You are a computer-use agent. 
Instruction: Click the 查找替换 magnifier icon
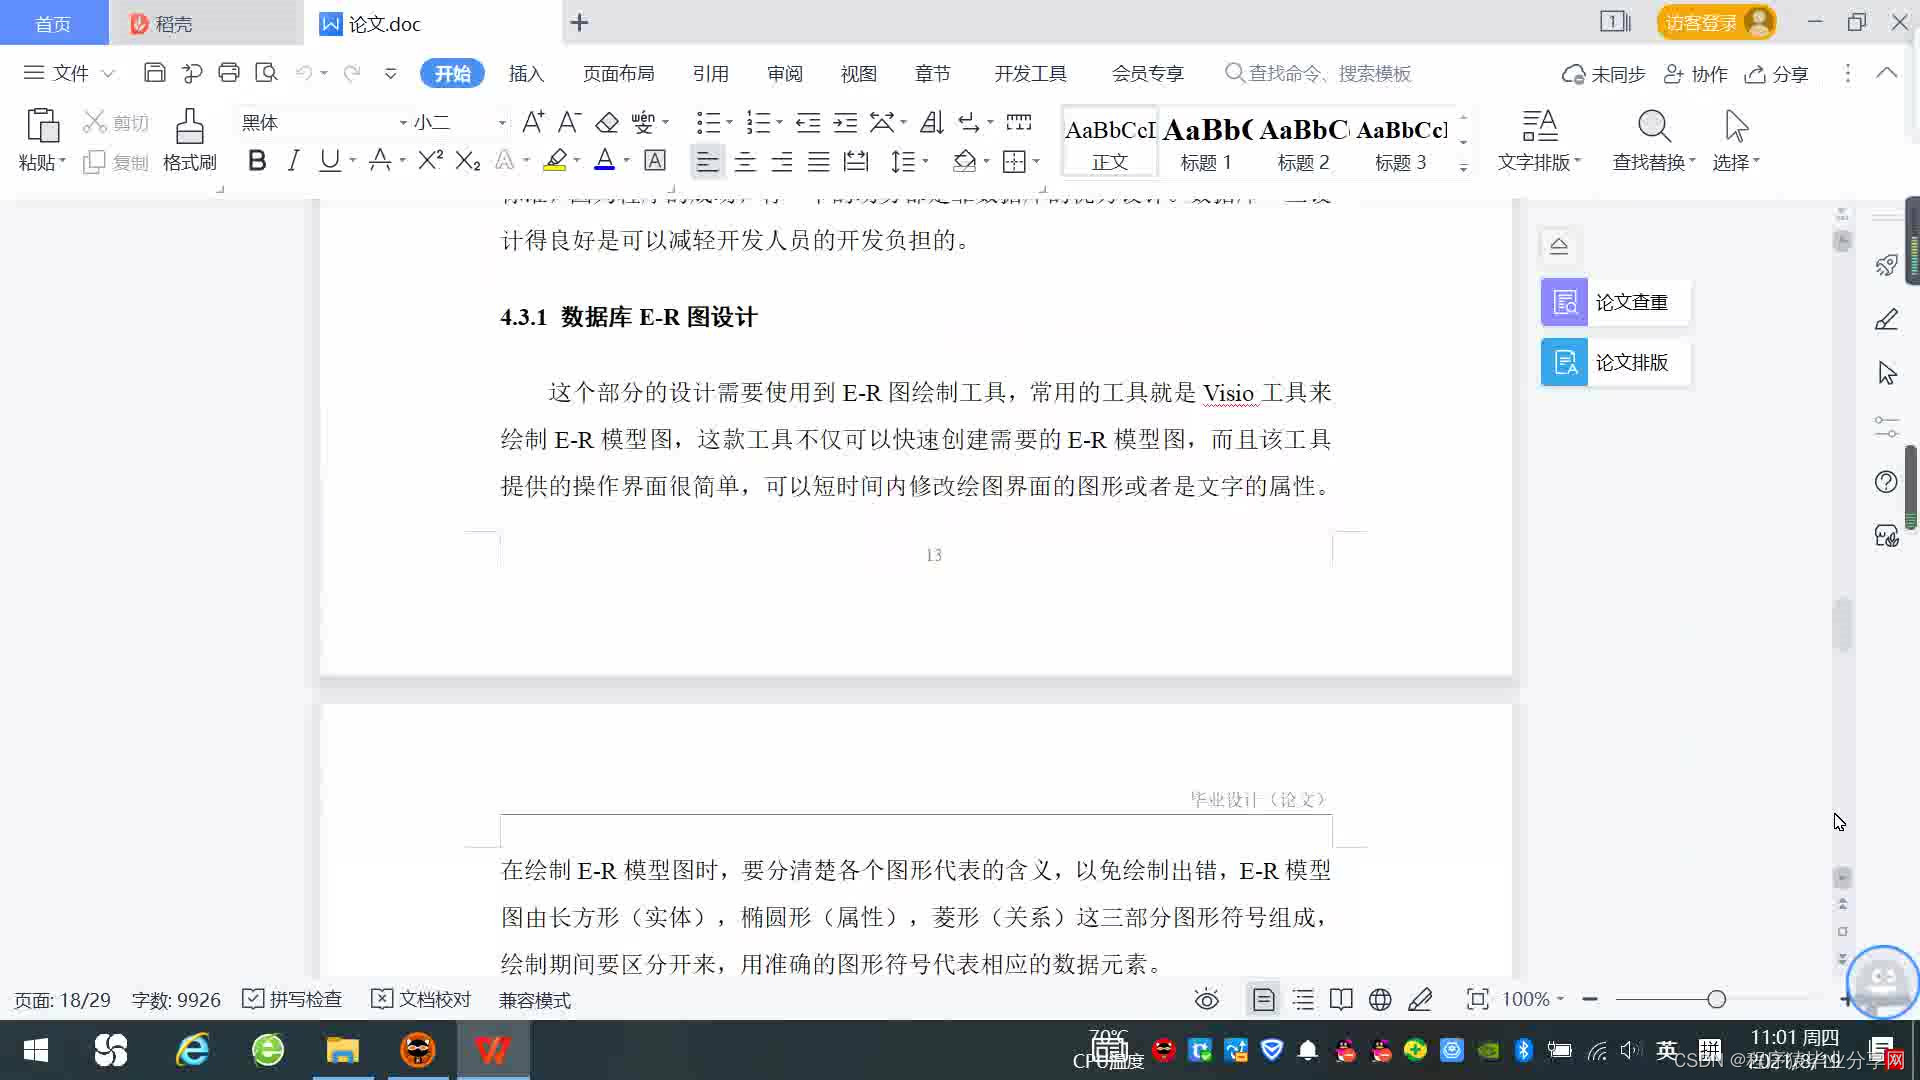(x=1653, y=128)
